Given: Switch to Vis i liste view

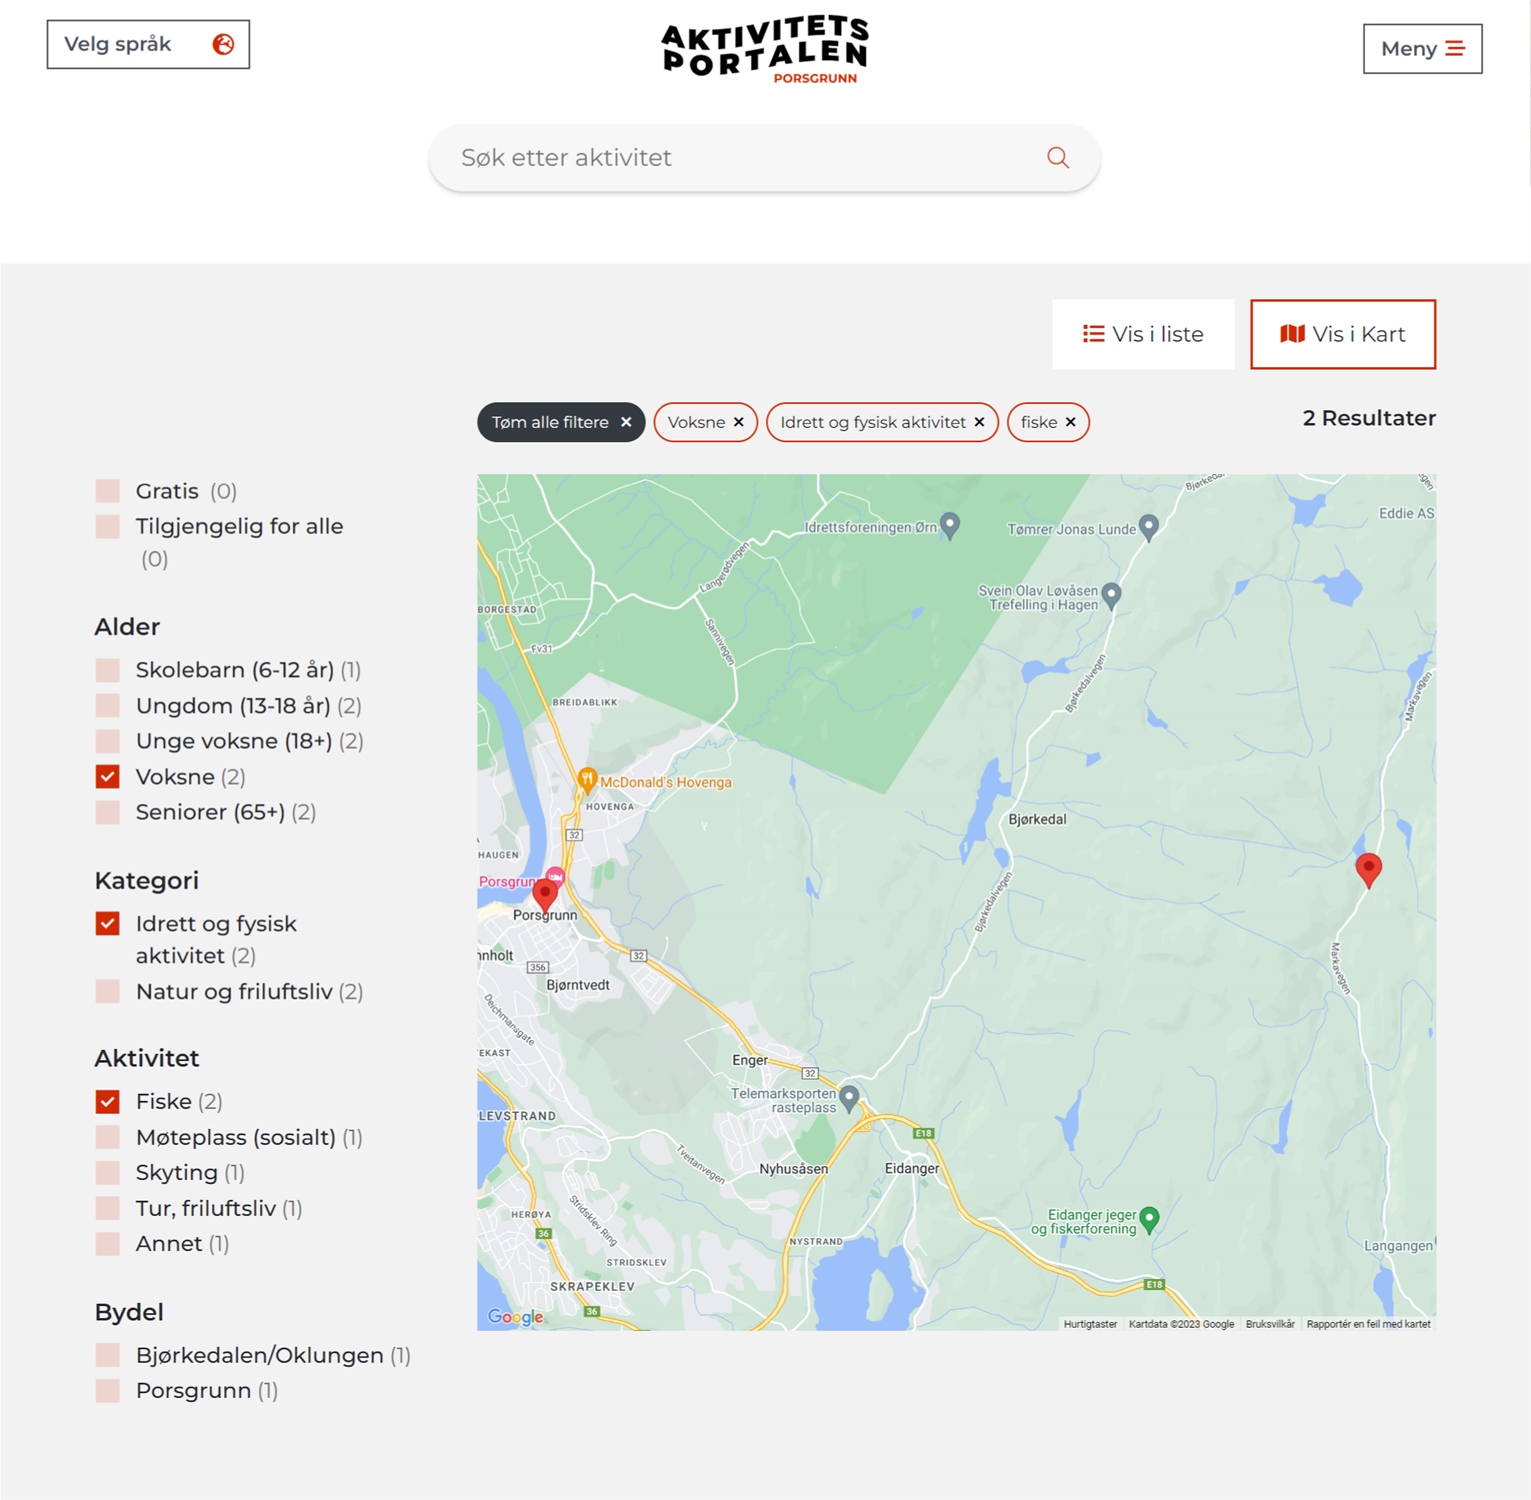Looking at the screenshot, I should pos(1143,334).
